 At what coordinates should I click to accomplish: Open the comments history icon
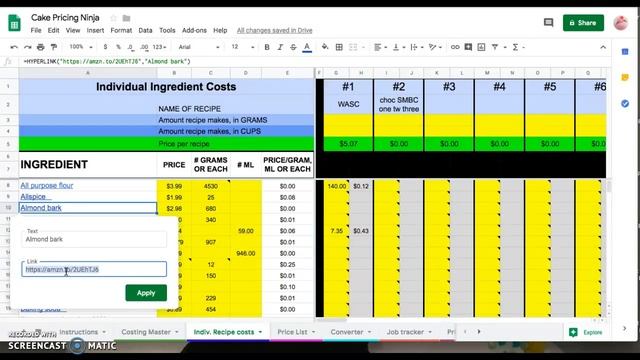pyautogui.click(x=548, y=23)
